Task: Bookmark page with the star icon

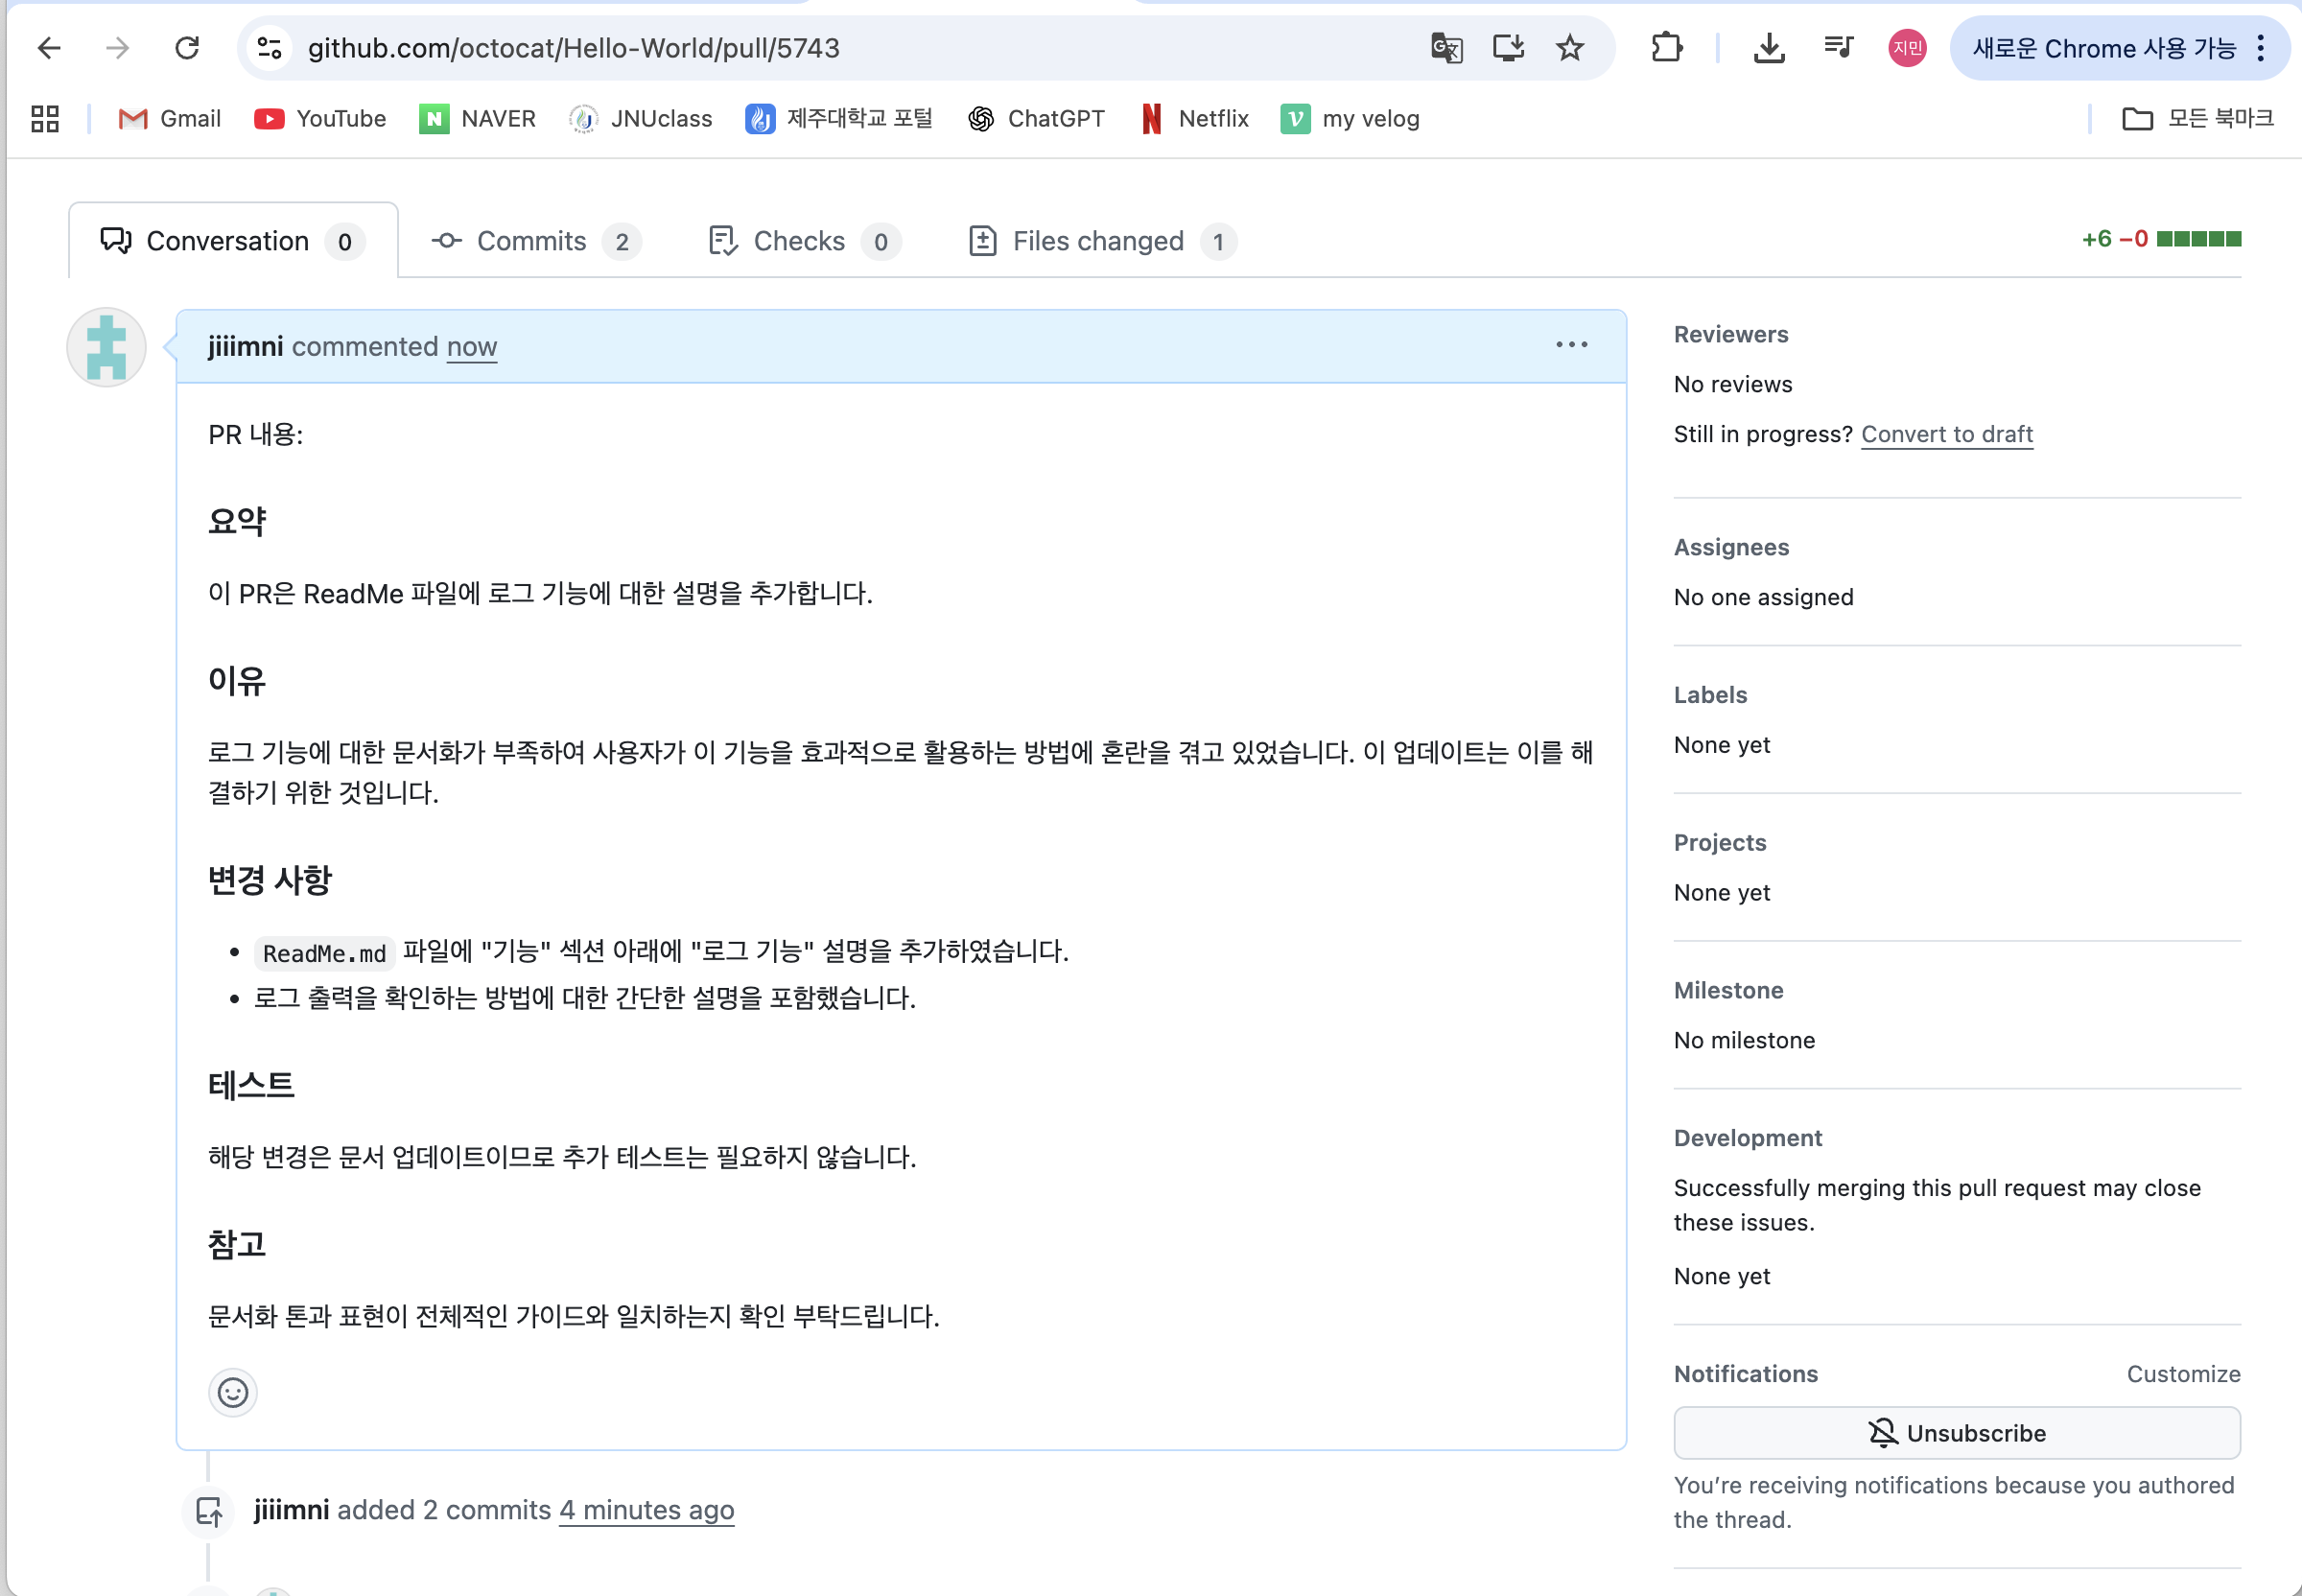Action: 1570,48
